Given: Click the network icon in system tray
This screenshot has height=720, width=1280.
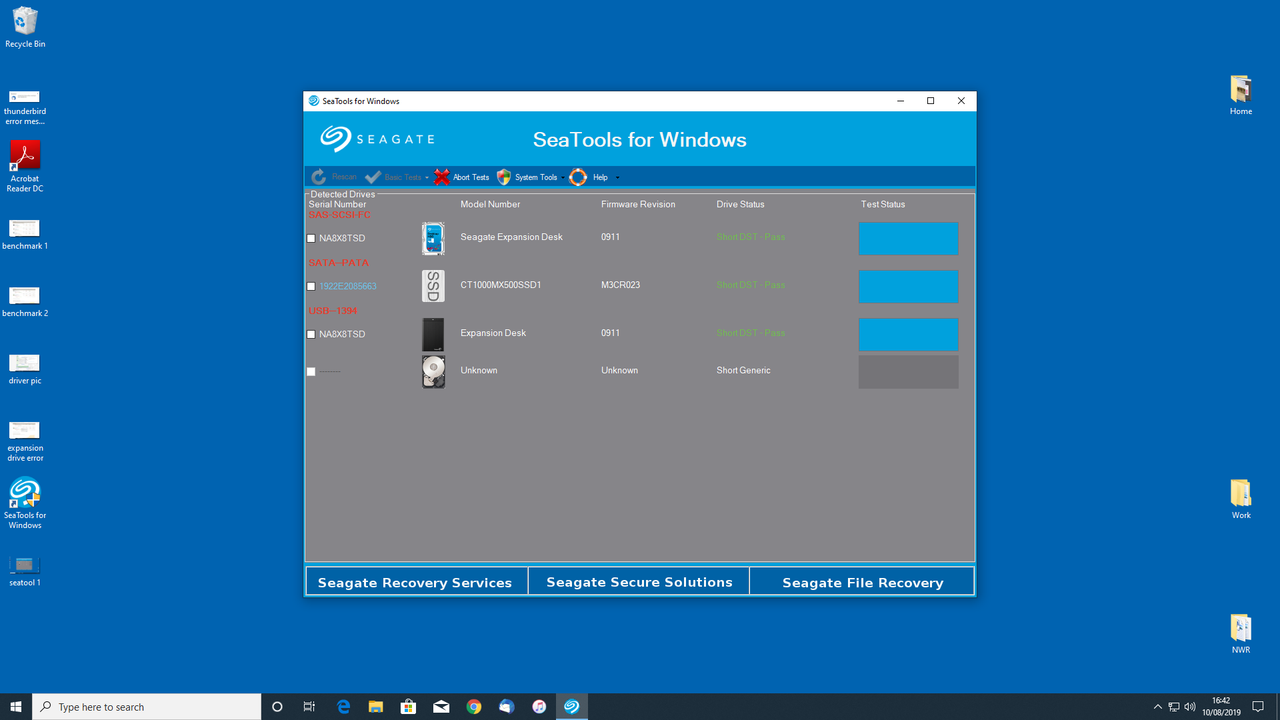Looking at the screenshot, I should (1174, 706).
